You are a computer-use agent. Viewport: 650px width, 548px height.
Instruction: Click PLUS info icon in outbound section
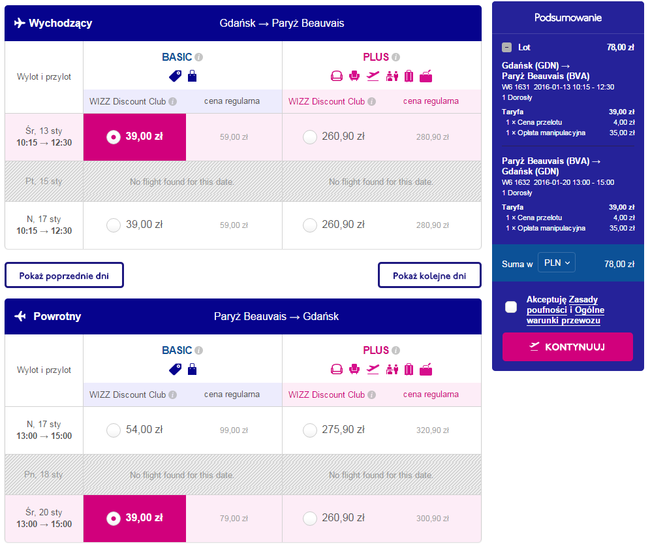click(x=397, y=57)
